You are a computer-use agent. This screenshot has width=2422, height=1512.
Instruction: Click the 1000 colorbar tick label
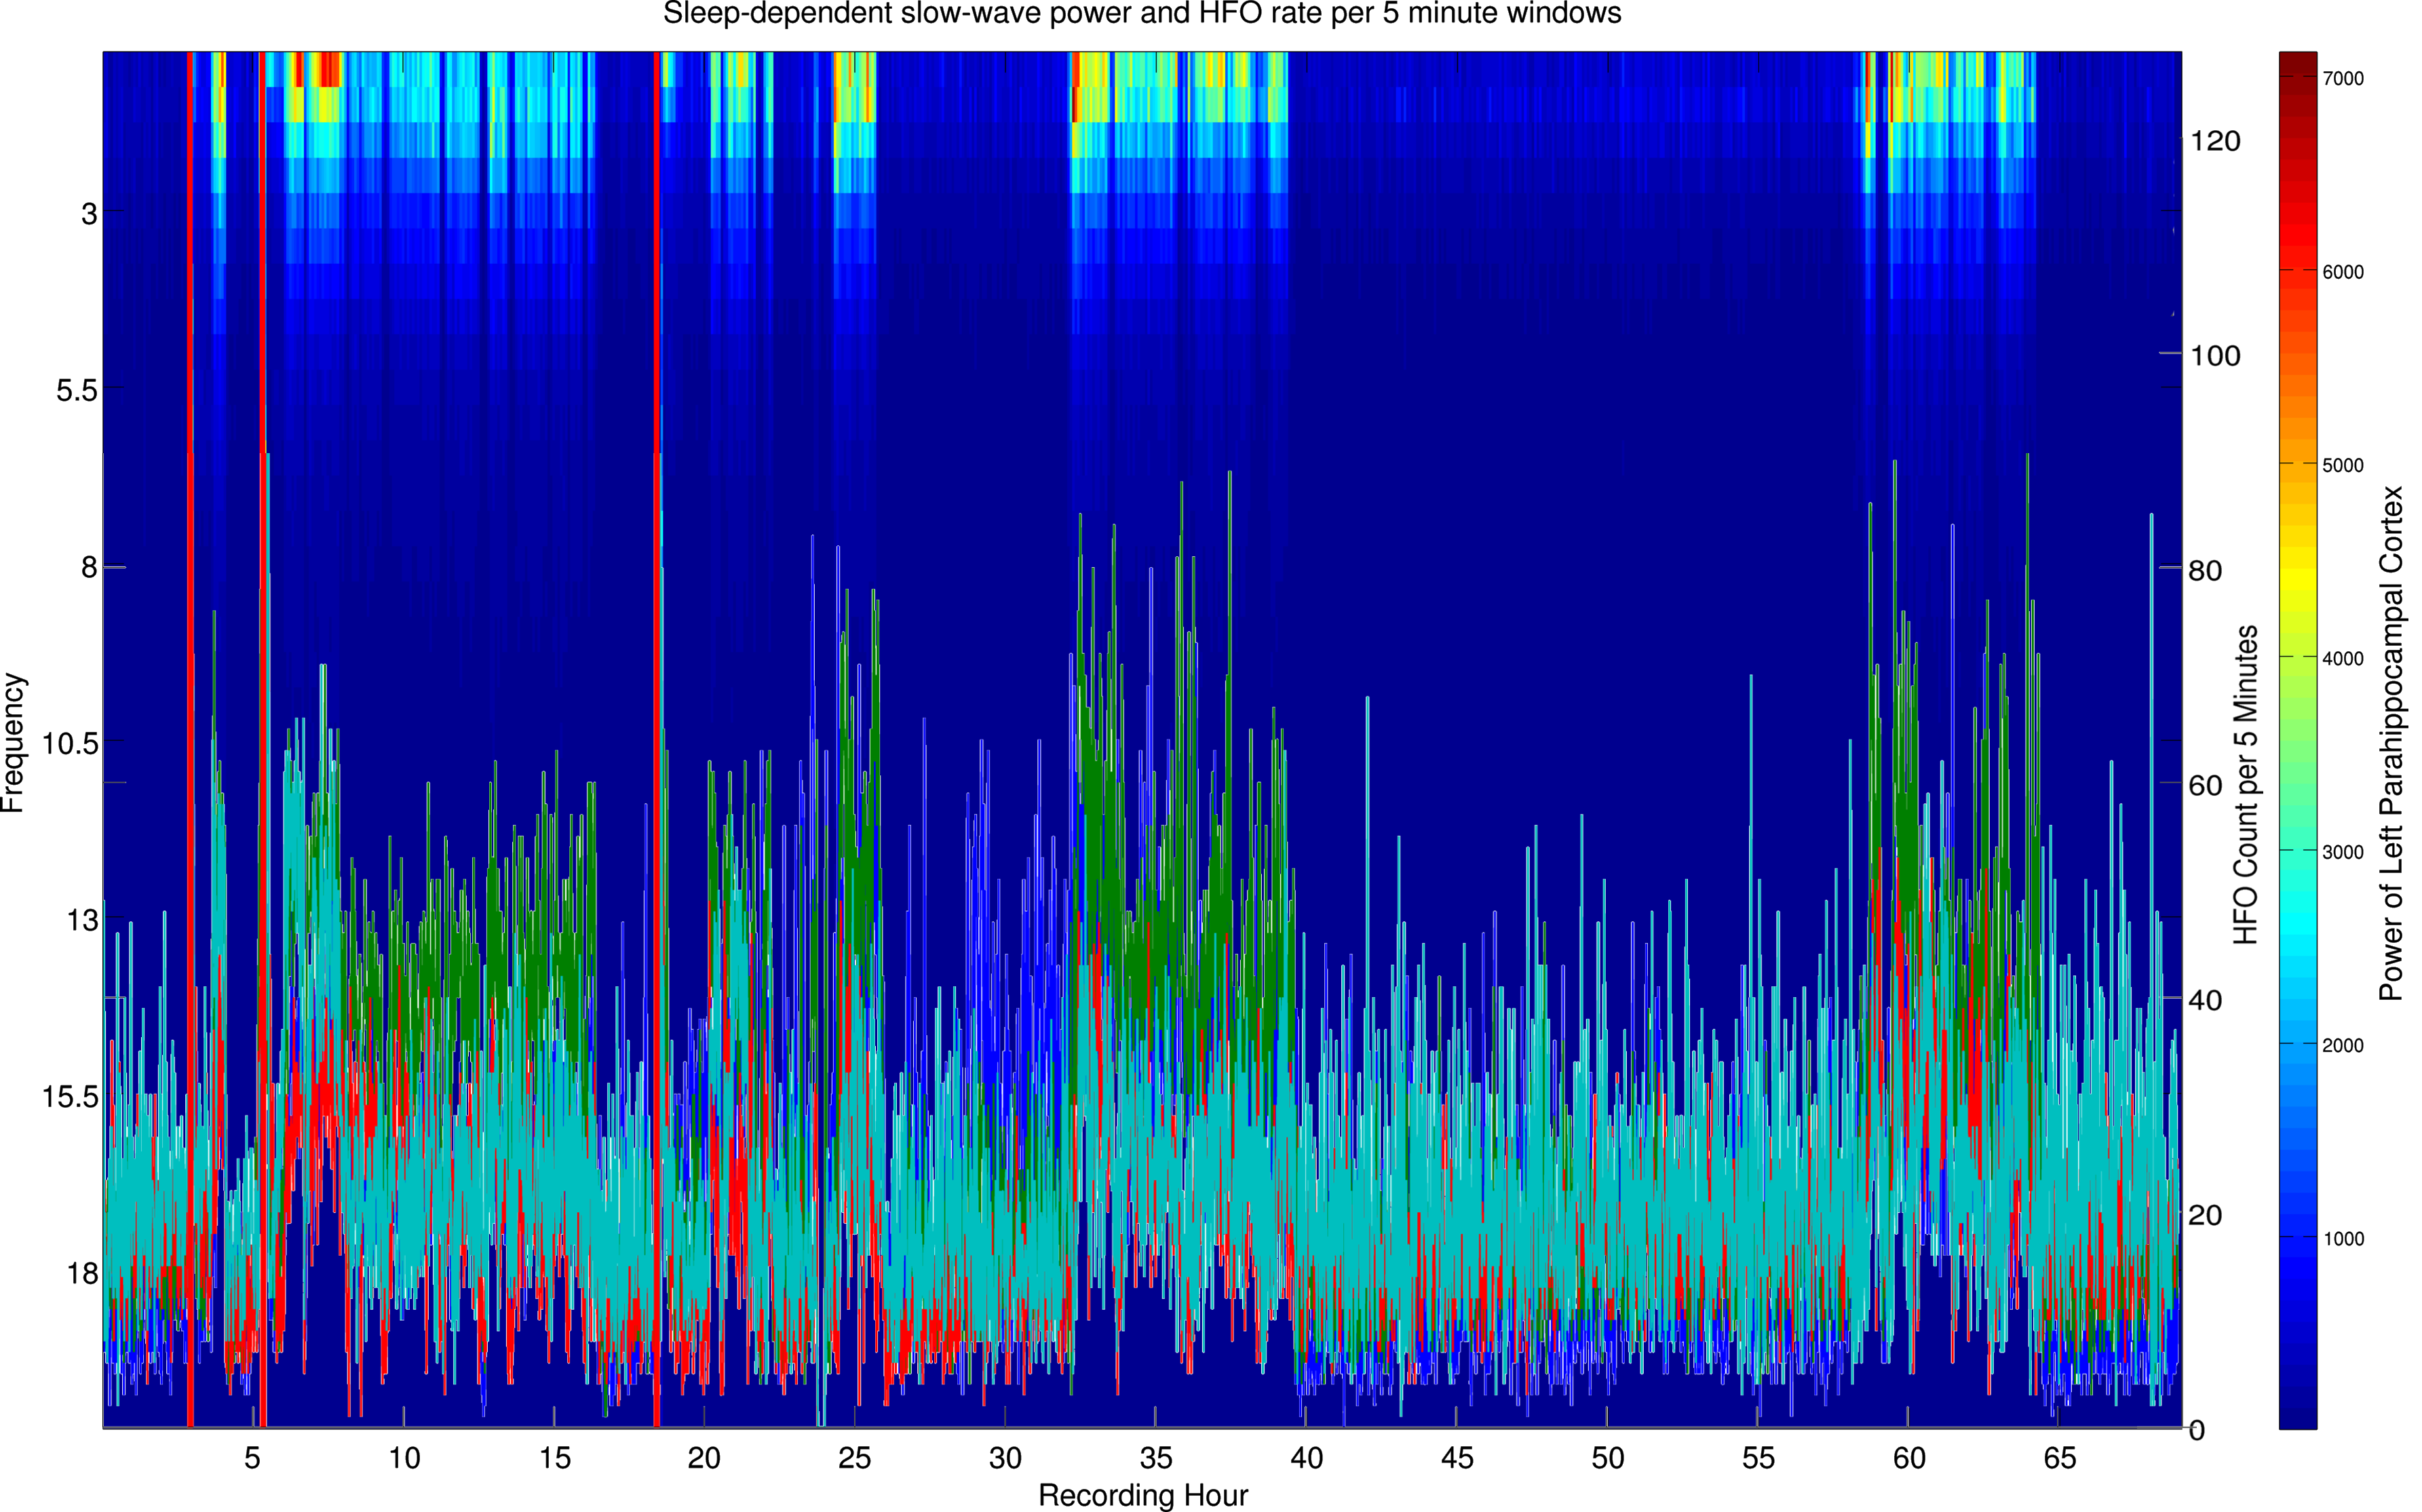pyautogui.click(x=2343, y=1238)
